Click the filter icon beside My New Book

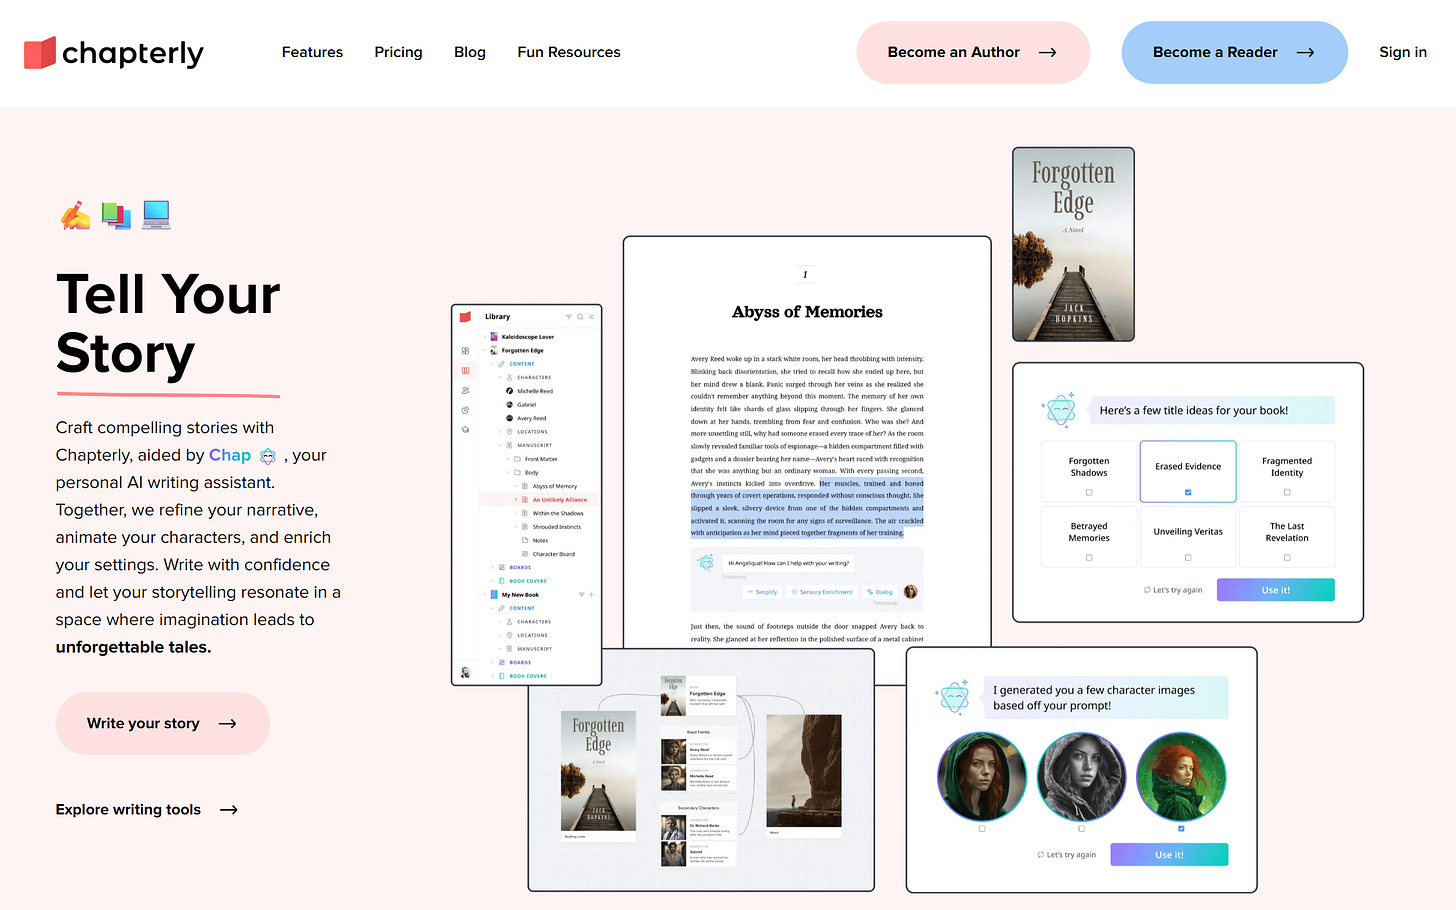pos(581,595)
